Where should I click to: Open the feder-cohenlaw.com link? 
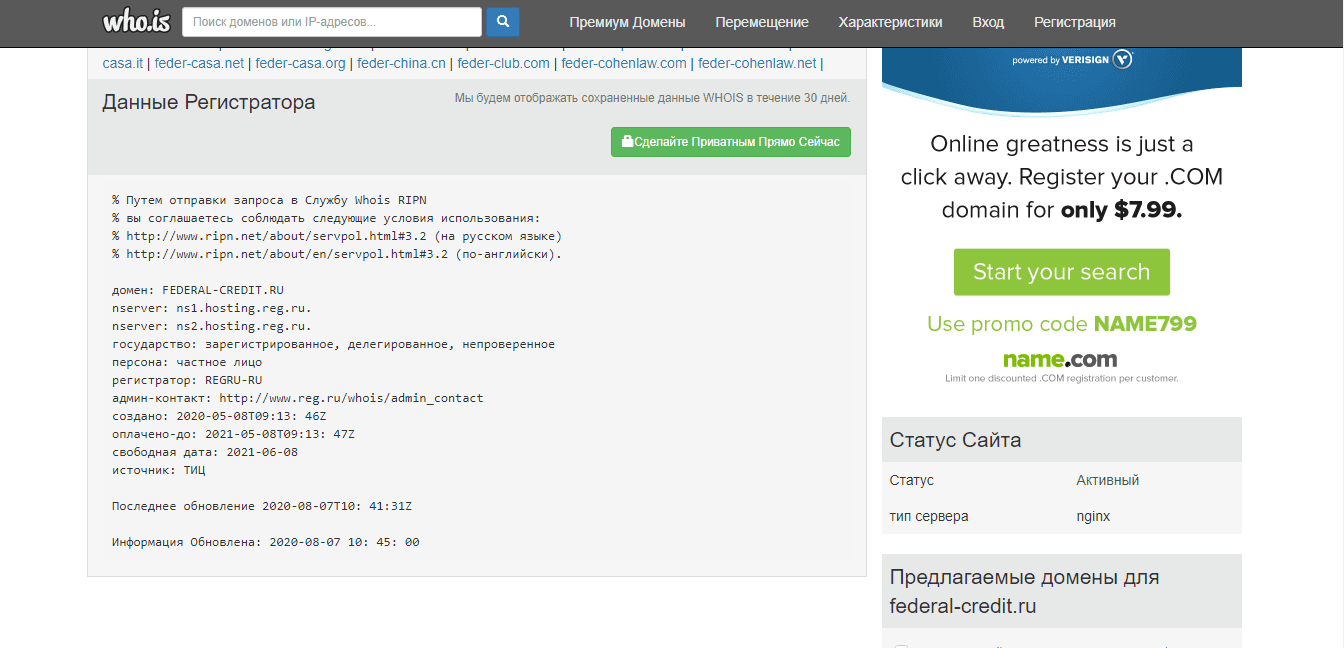coord(624,63)
